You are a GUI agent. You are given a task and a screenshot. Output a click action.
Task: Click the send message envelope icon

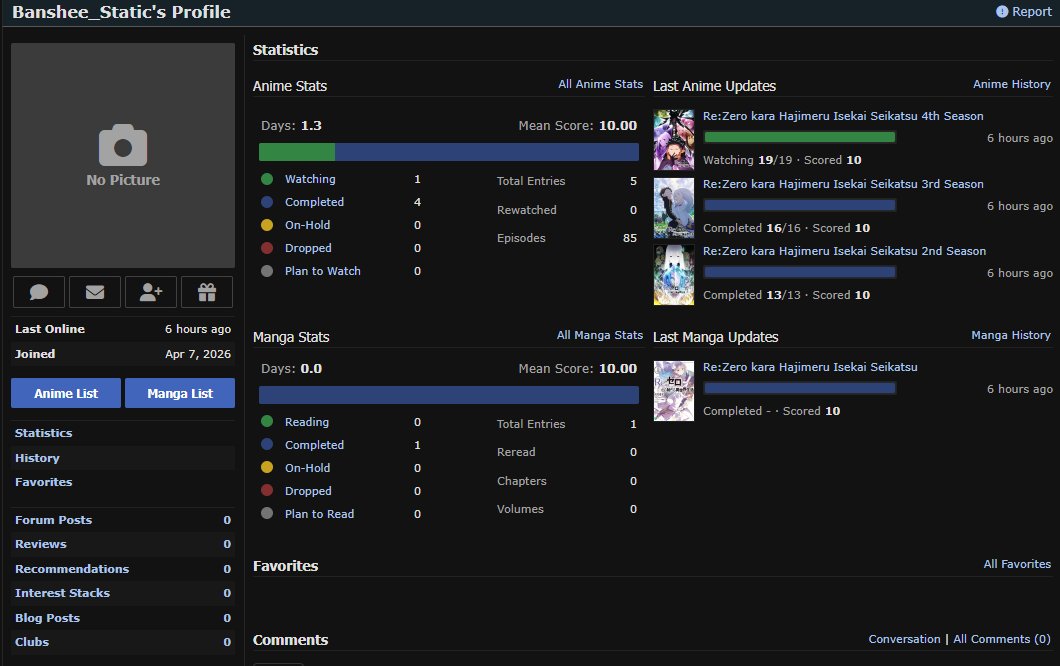(95, 292)
